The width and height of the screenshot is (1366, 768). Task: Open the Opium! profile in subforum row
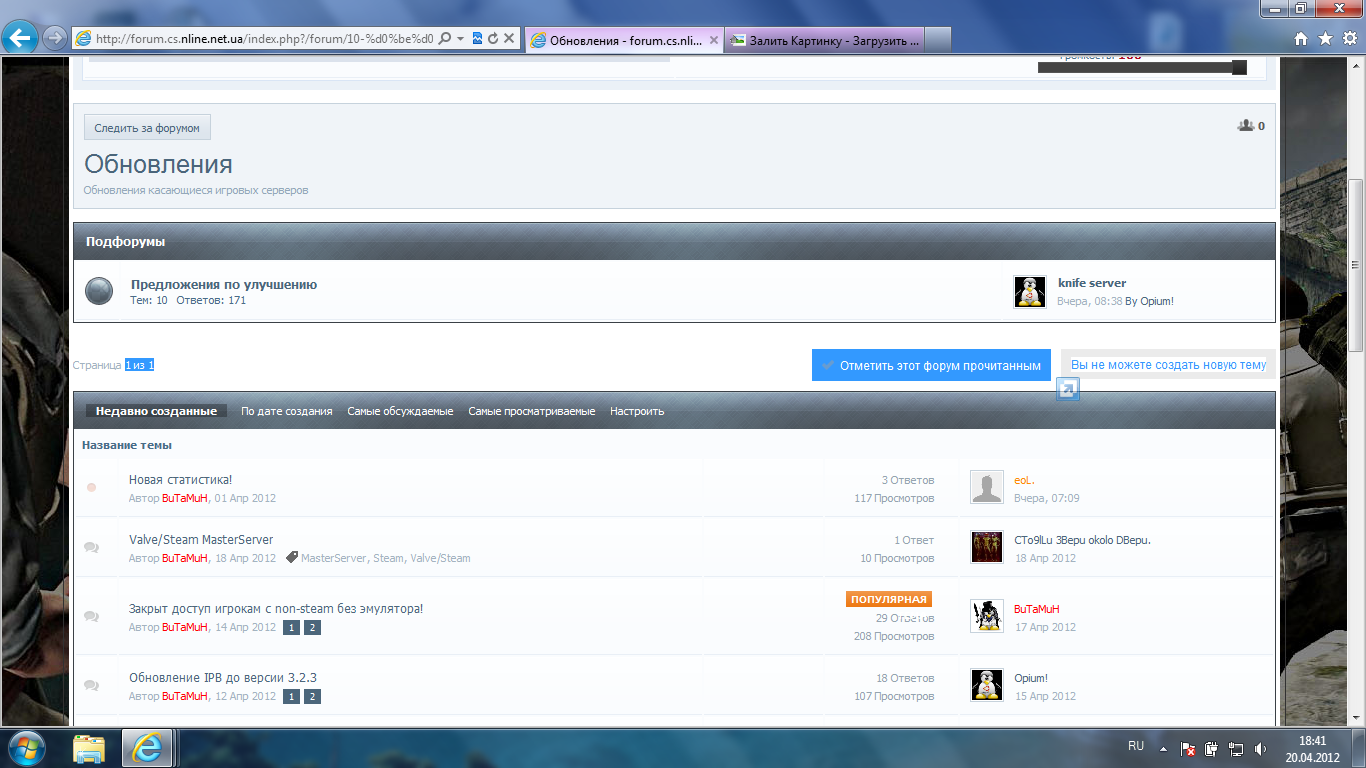coord(1157,301)
